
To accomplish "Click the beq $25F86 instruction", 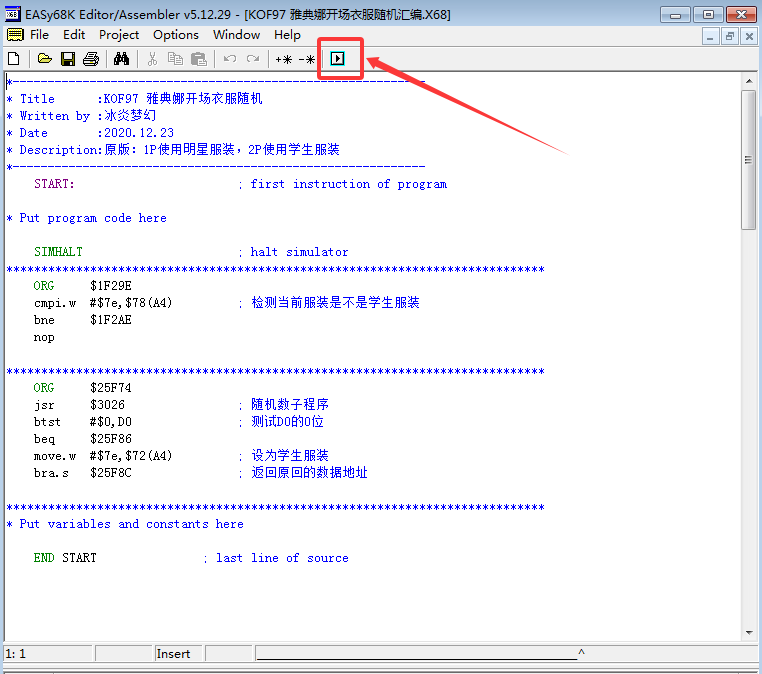I will [83, 439].
